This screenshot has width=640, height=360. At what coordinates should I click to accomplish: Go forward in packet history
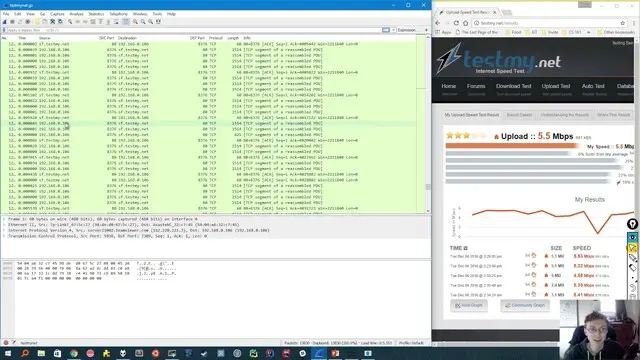[x=85, y=22]
